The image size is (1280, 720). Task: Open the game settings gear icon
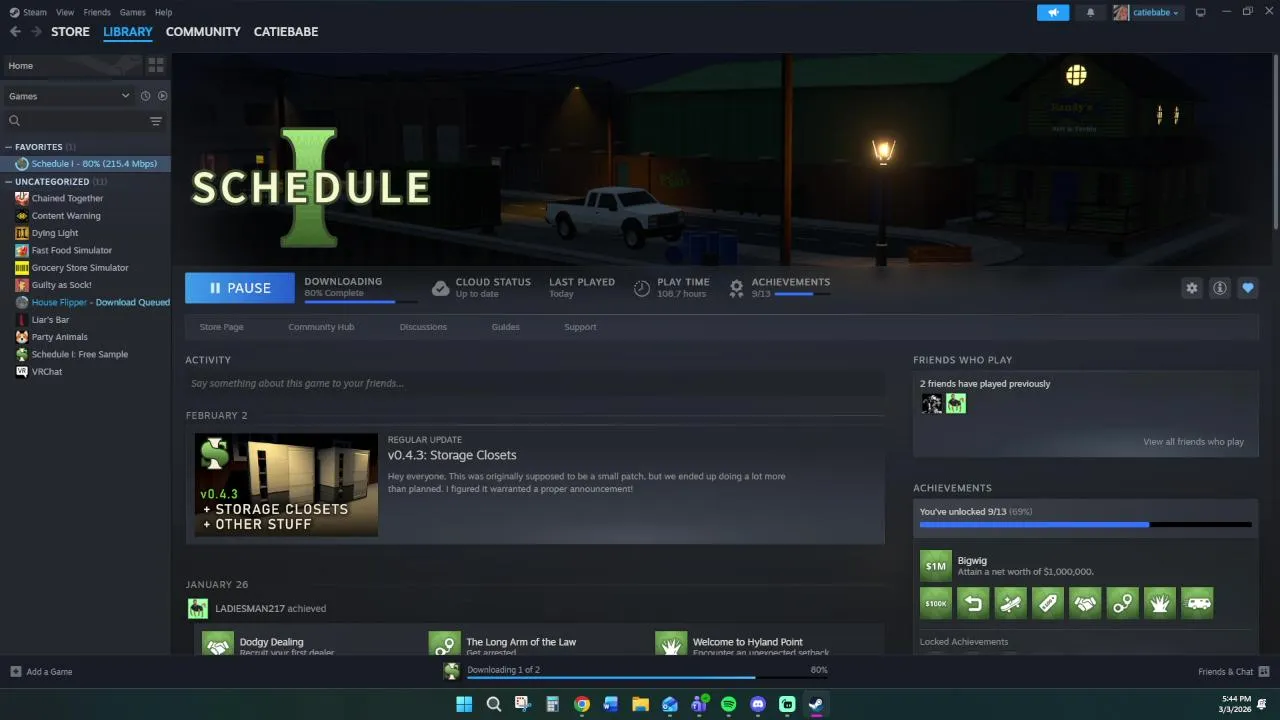(x=1192, y=288)
